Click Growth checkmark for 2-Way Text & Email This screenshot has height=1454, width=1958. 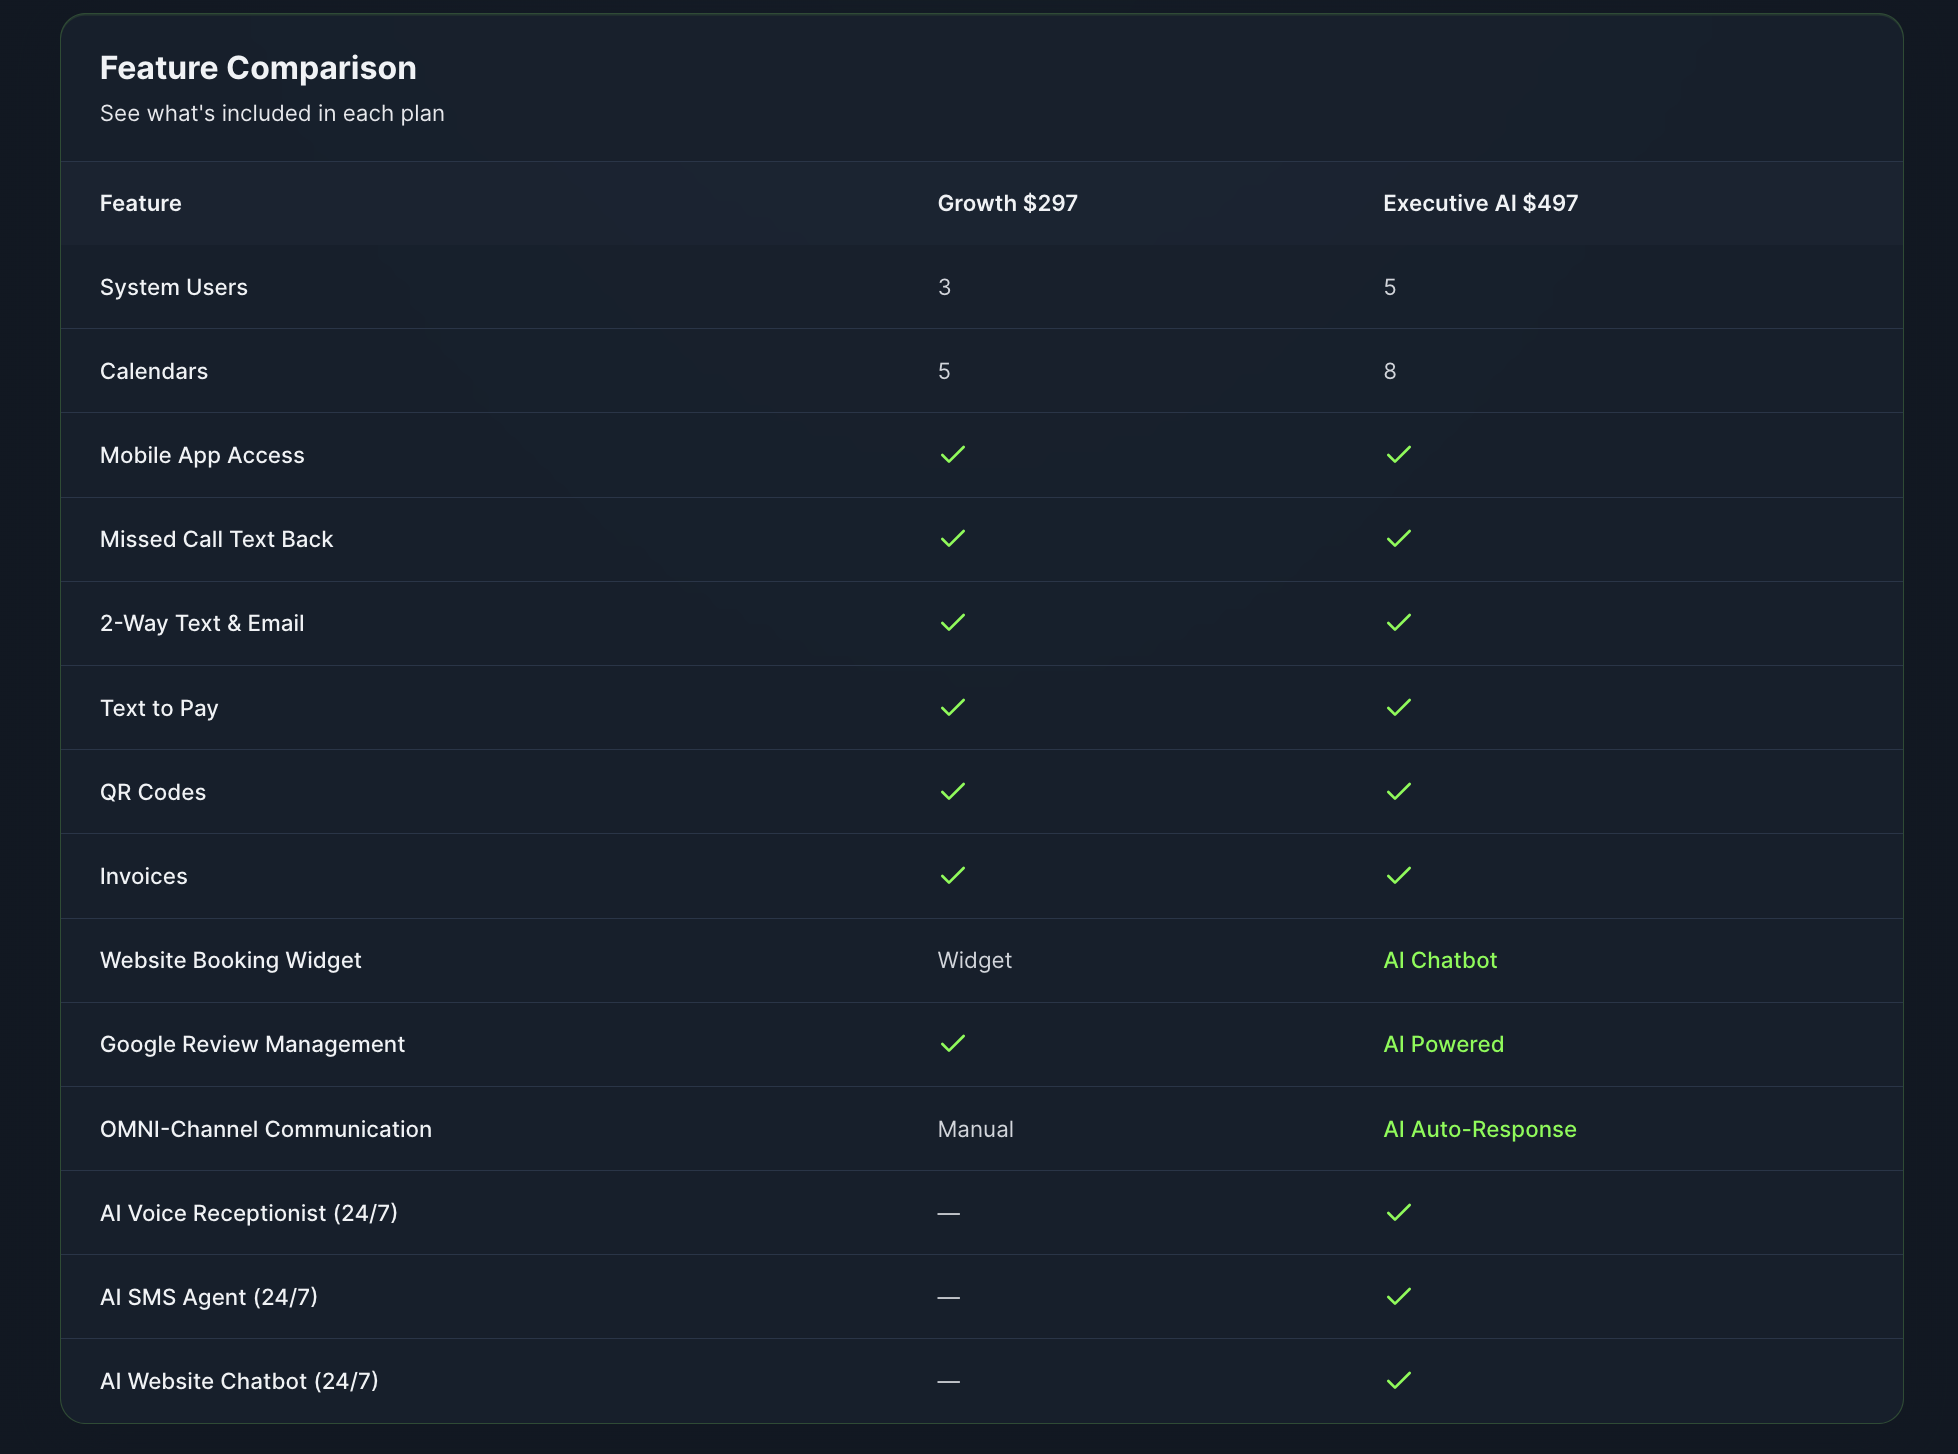tap(952, 623)
